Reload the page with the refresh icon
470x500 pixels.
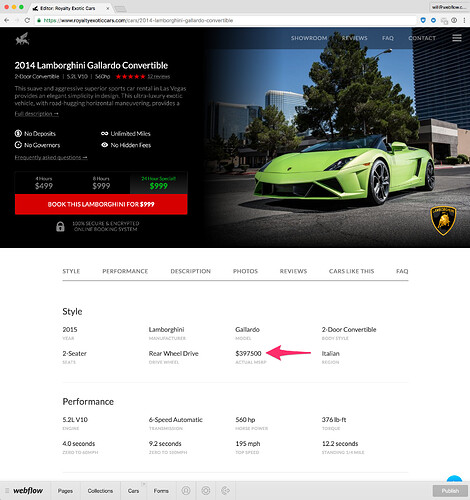pyautogui.click(x=27, y=20)
